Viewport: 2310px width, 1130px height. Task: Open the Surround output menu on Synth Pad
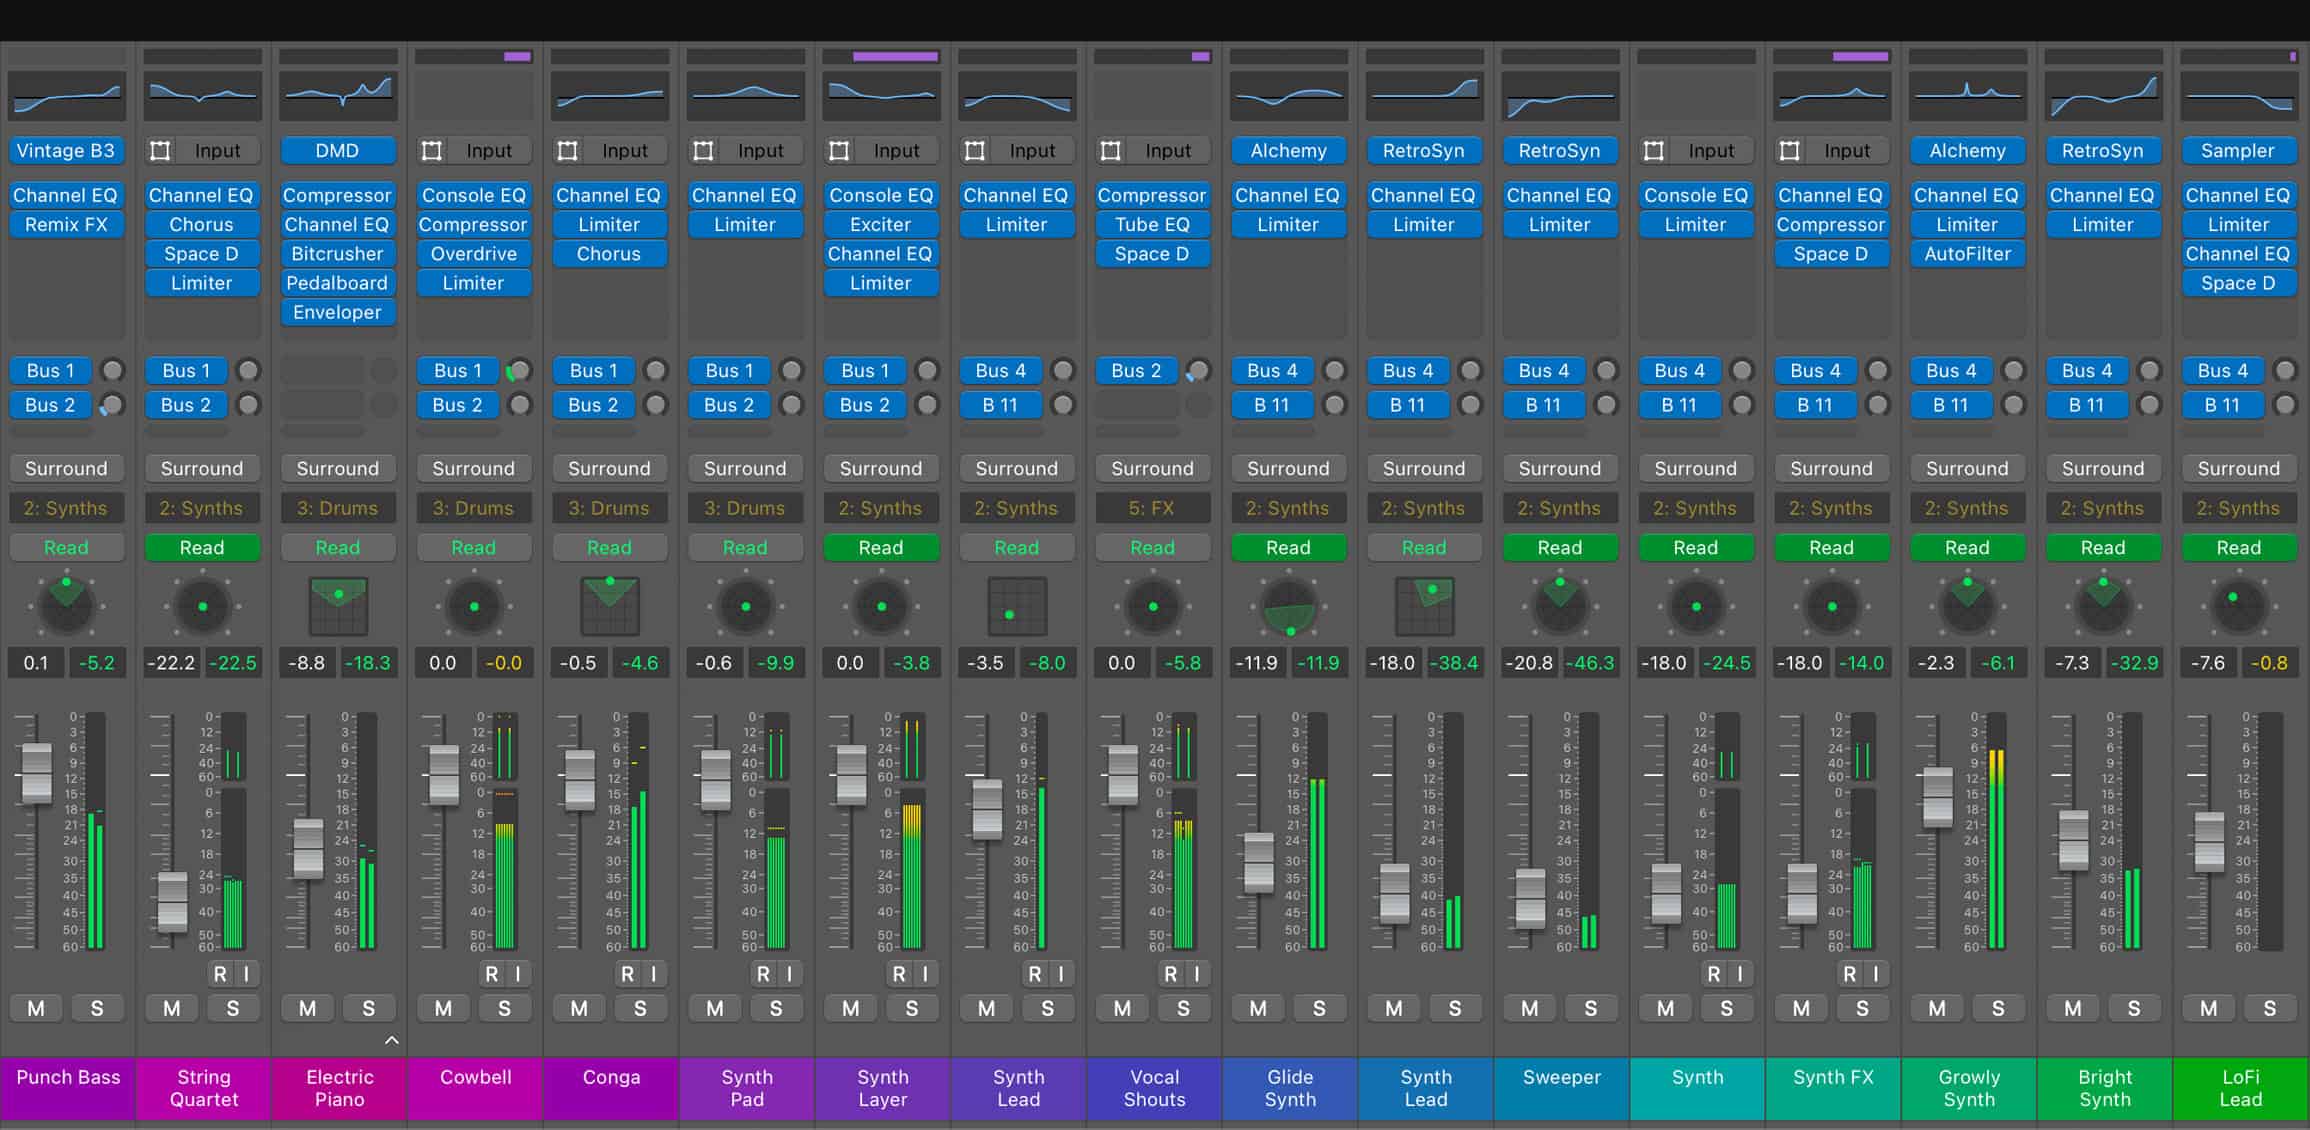(745, 468)
